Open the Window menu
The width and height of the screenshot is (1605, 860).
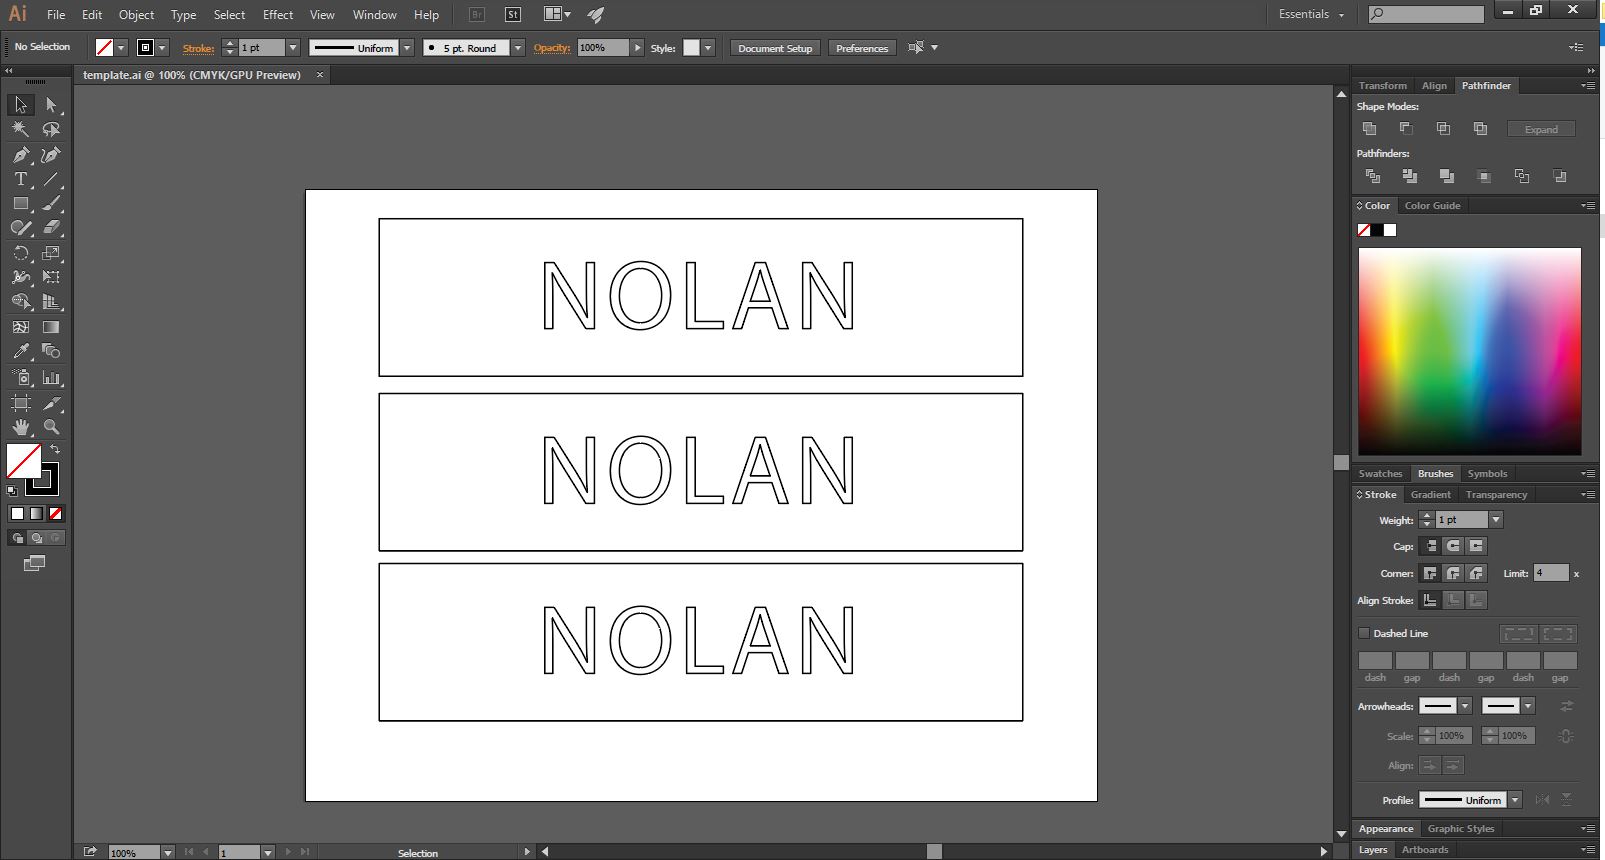pos(375,15)
